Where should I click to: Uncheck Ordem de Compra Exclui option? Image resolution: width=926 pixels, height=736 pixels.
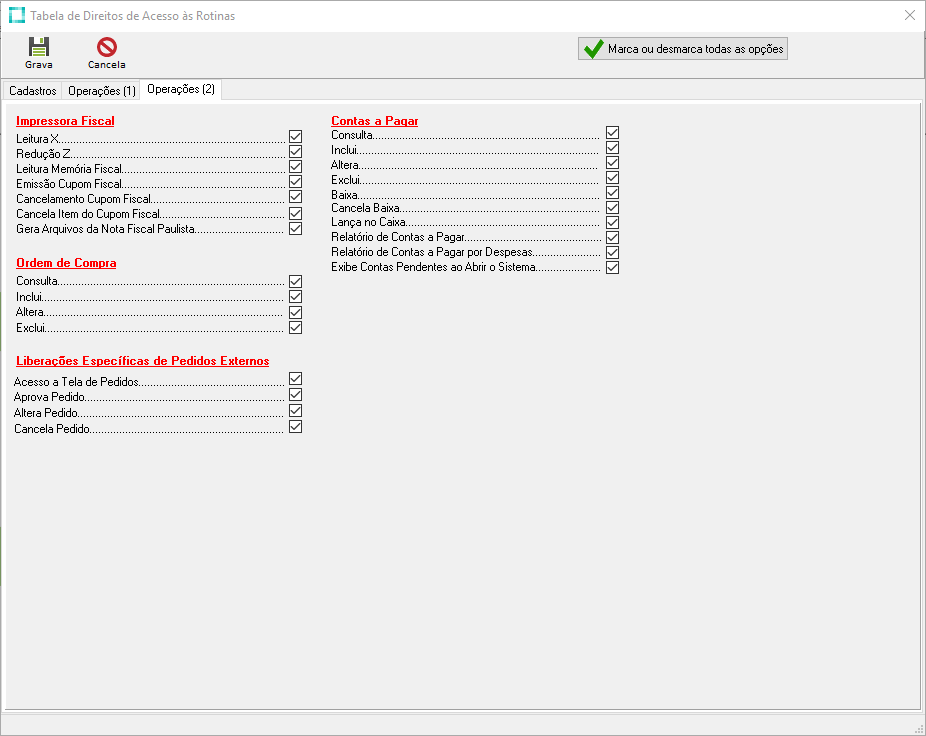coord(295,327)
